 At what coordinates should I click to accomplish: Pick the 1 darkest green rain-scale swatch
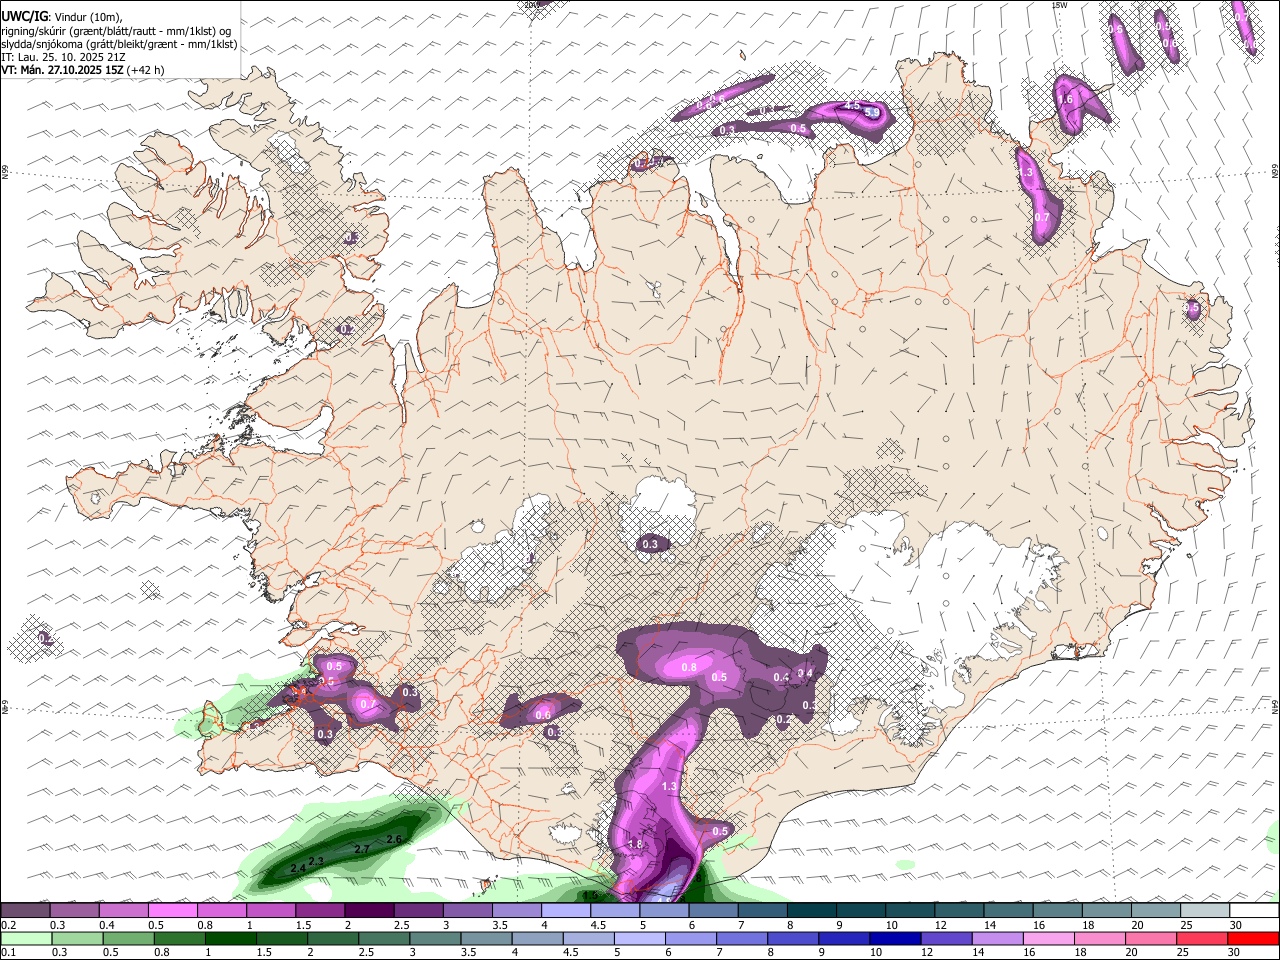(x=229, y=938)
